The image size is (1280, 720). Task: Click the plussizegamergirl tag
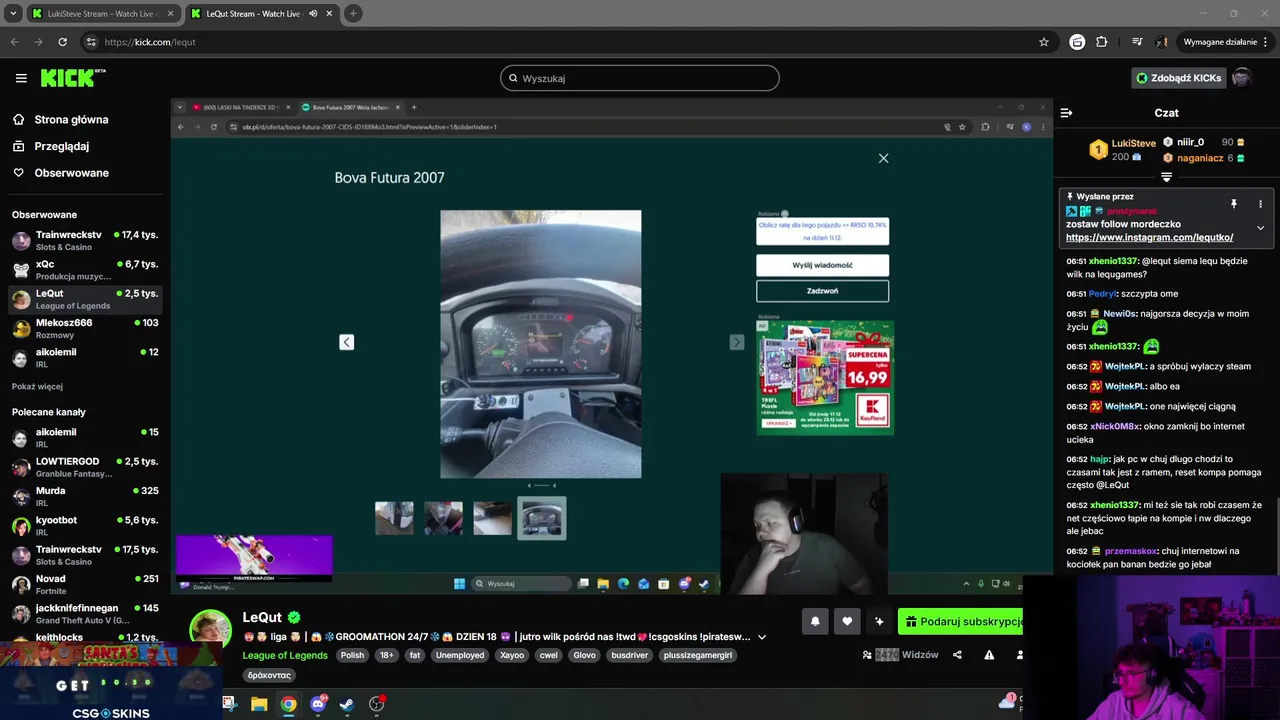pos(698,655)
